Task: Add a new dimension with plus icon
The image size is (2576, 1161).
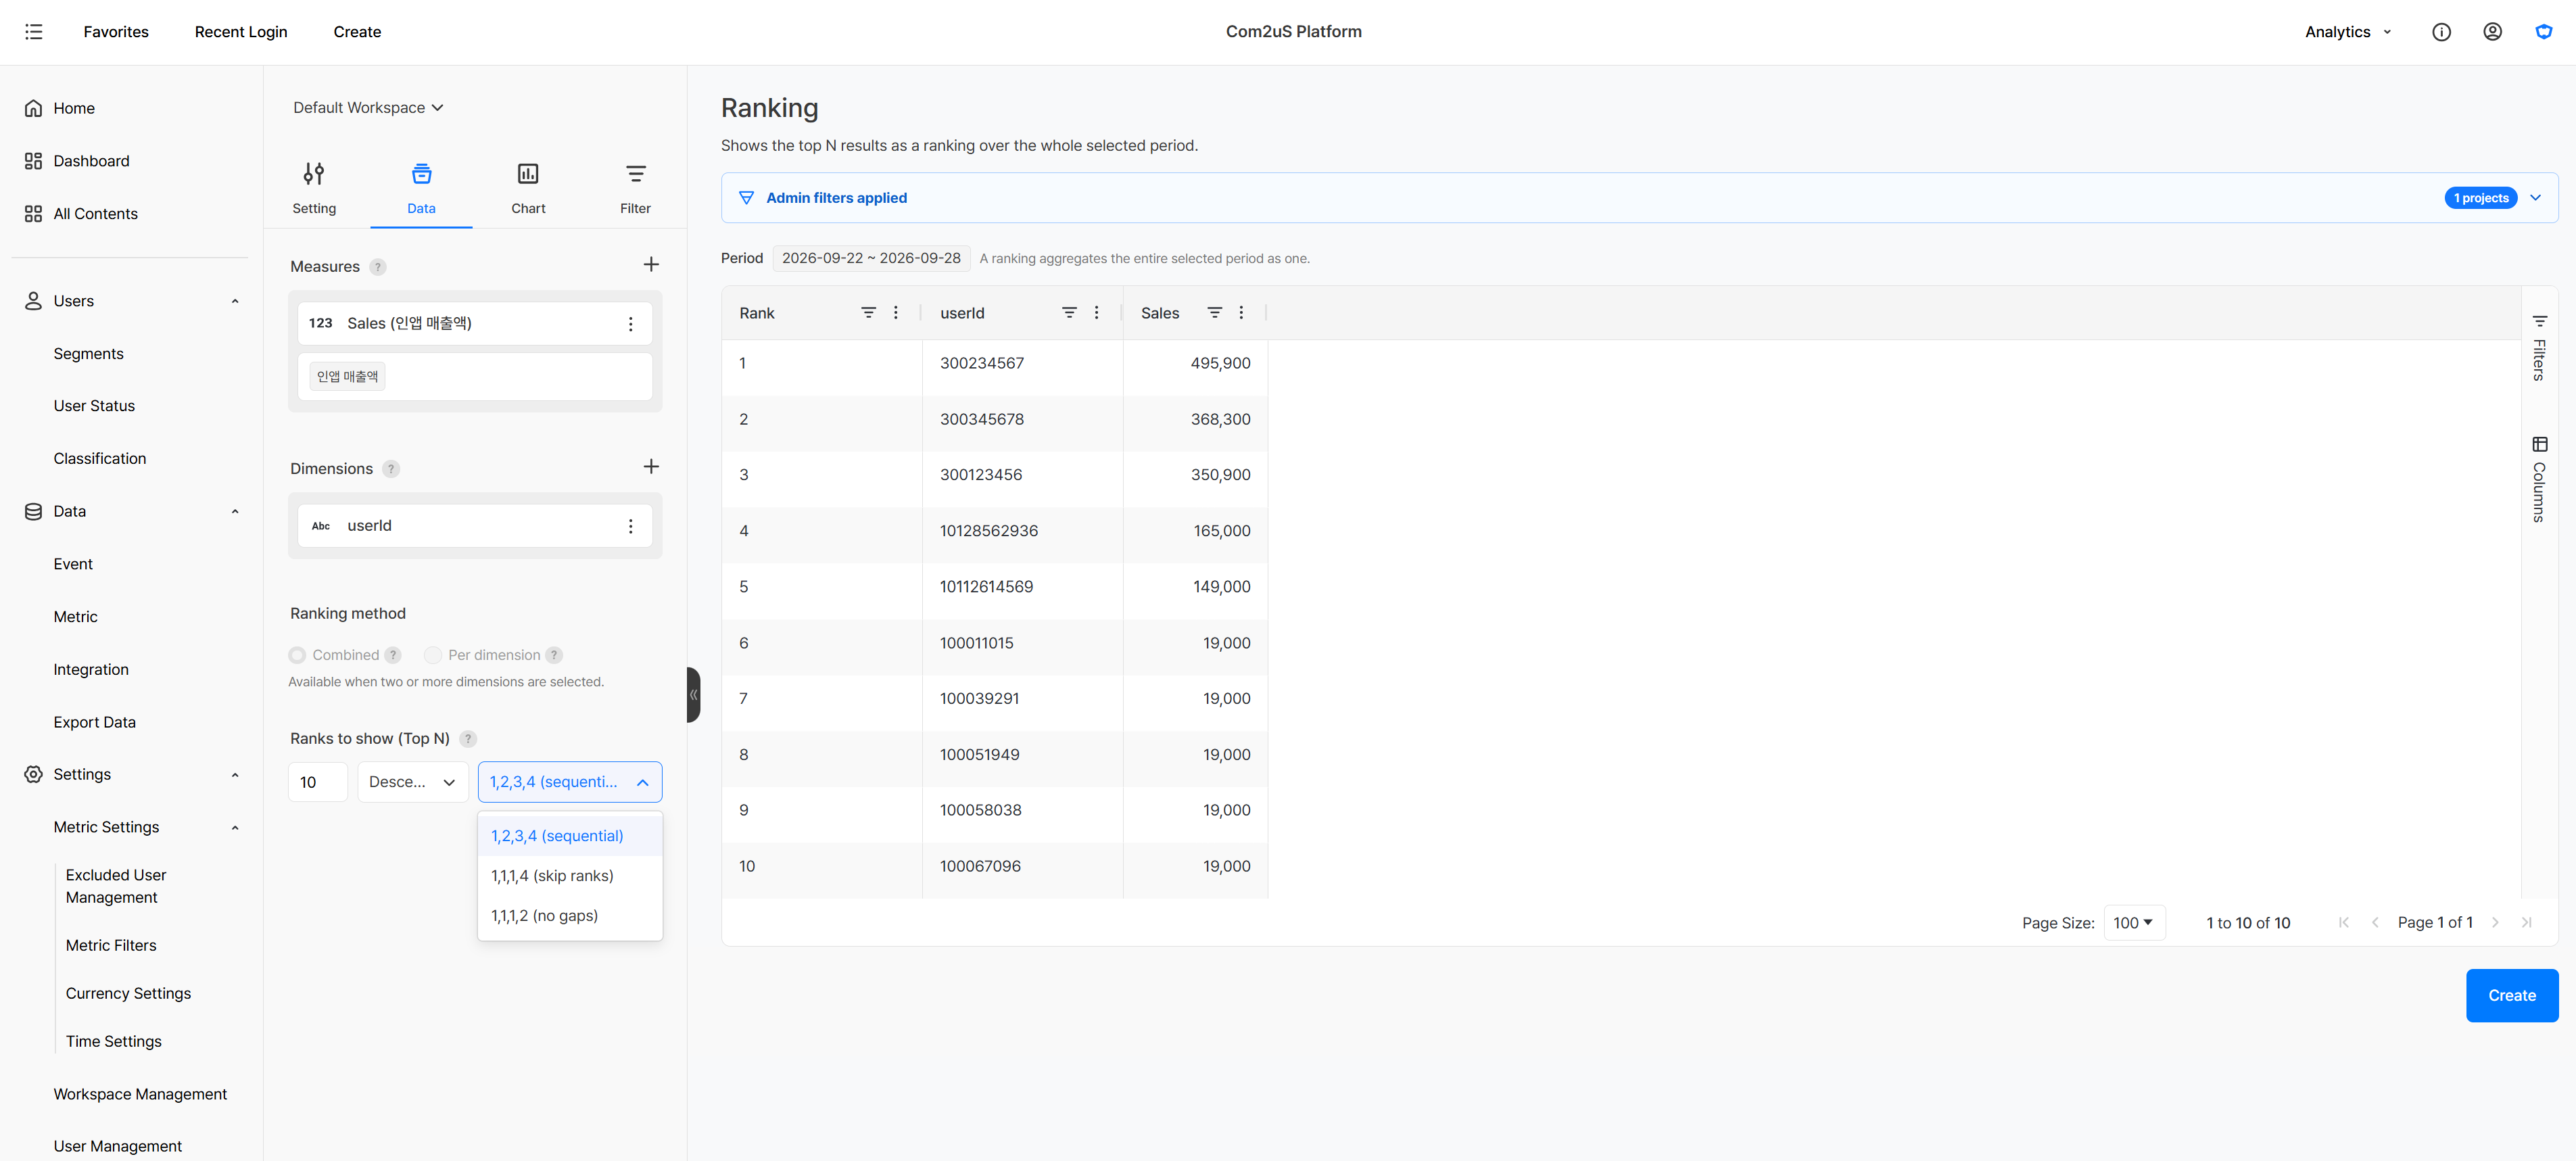Action: [651, 467]
